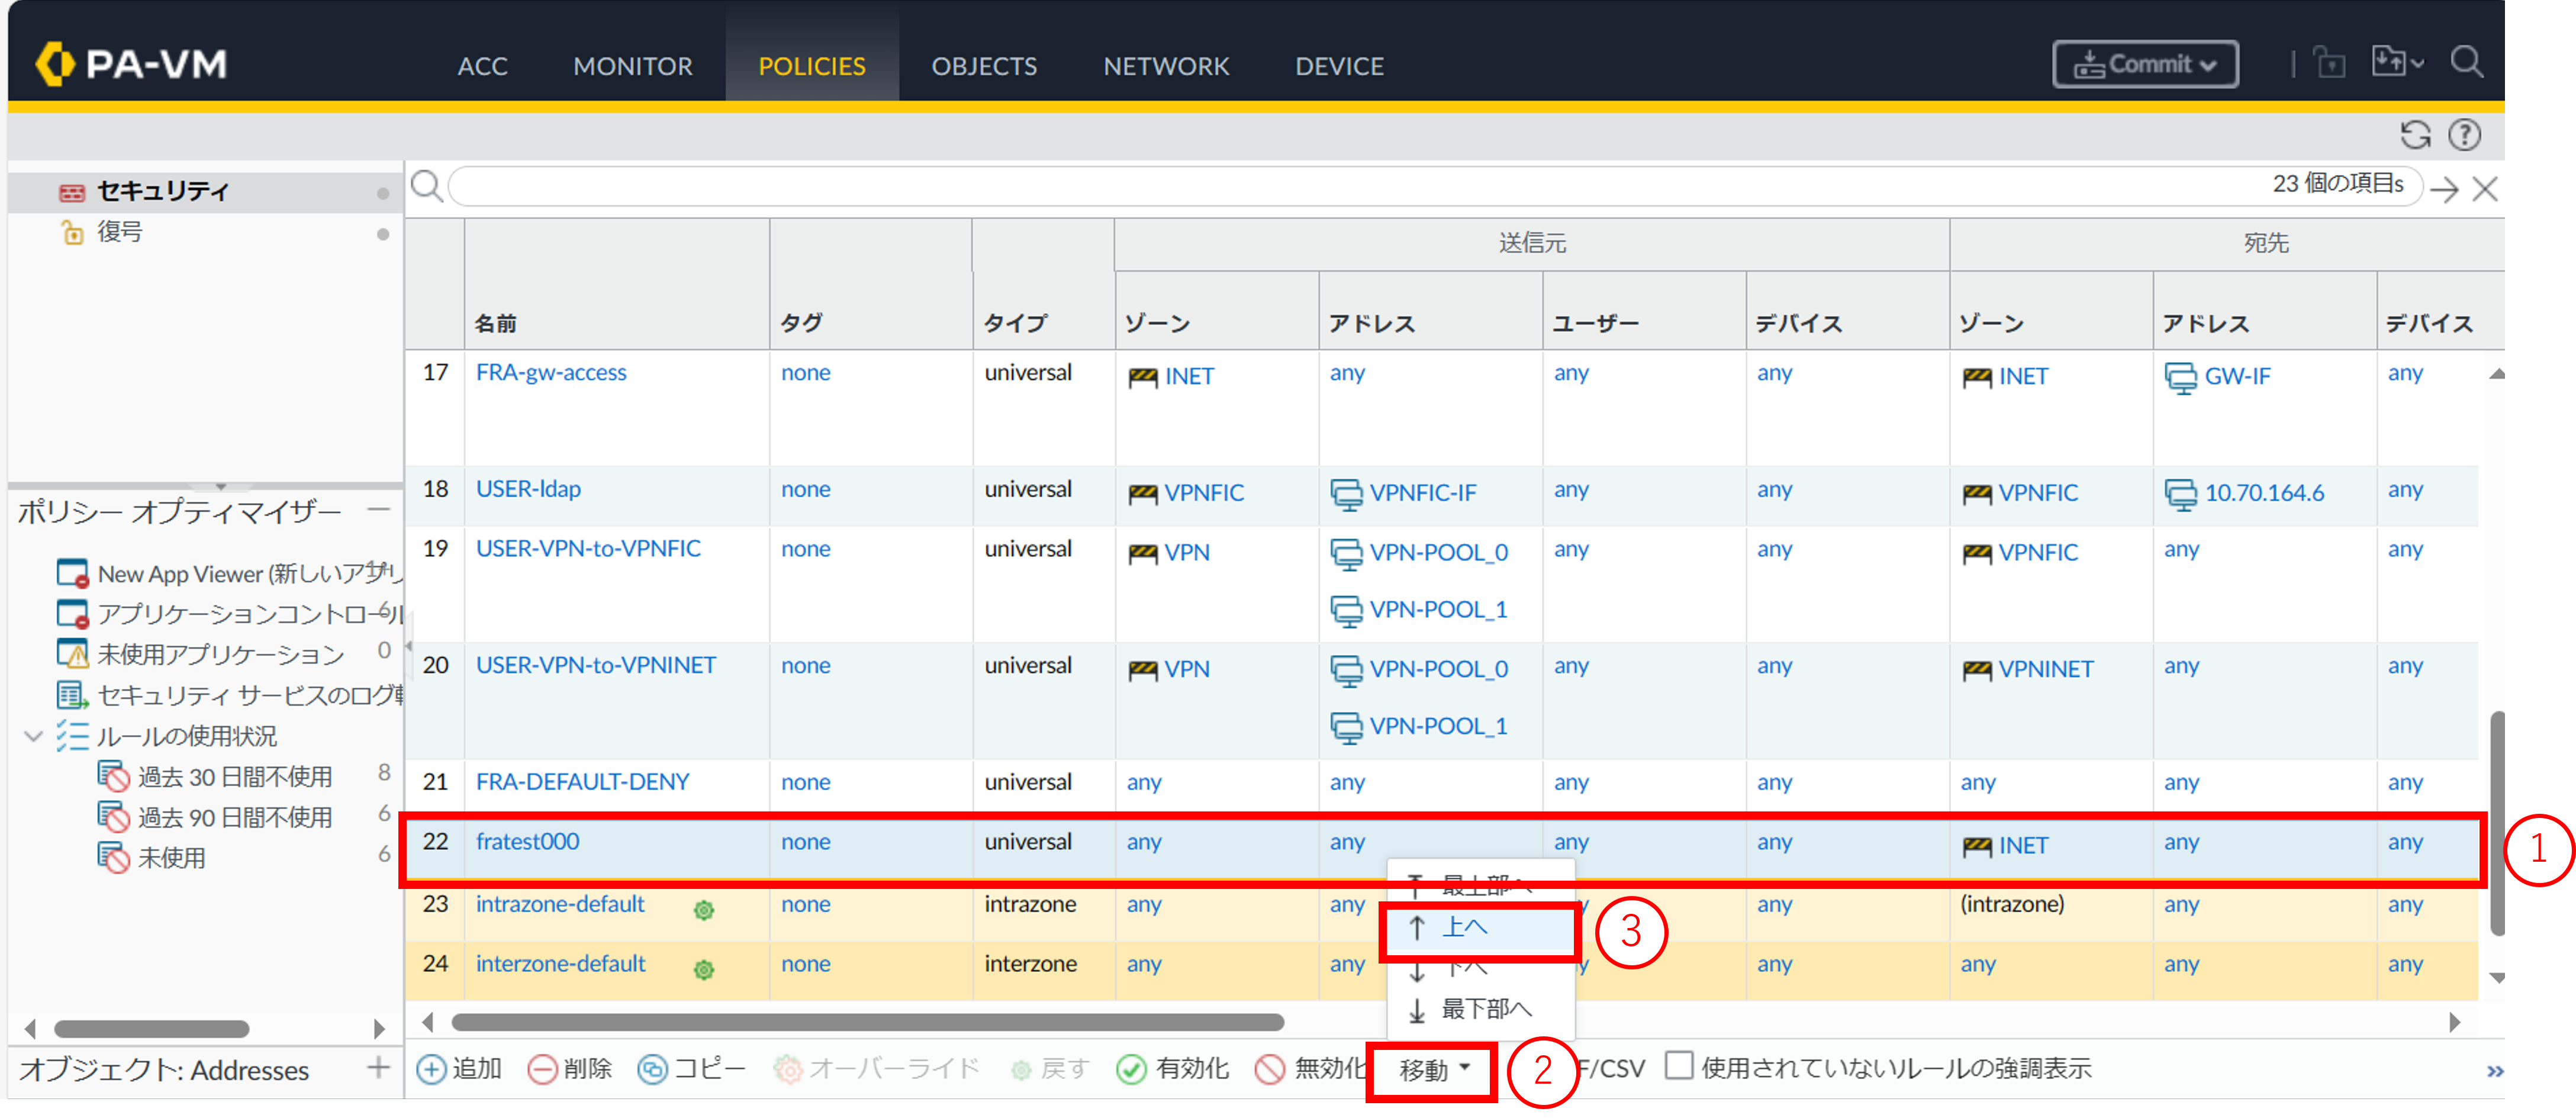Check highlight unused rules checkbox
2576x1118 pixels.
click(1679, 1066)
